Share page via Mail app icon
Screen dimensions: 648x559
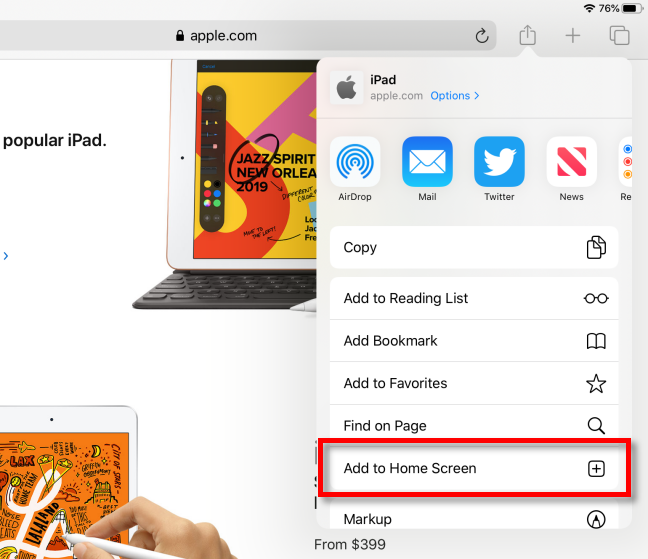pos(427,162)
